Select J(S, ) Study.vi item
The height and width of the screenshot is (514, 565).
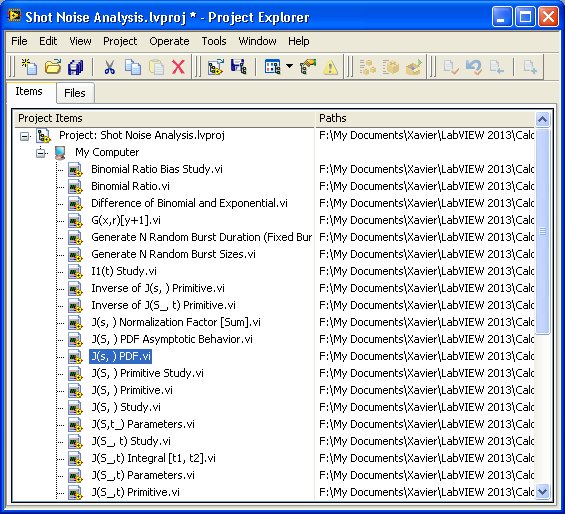click(126, 407)
